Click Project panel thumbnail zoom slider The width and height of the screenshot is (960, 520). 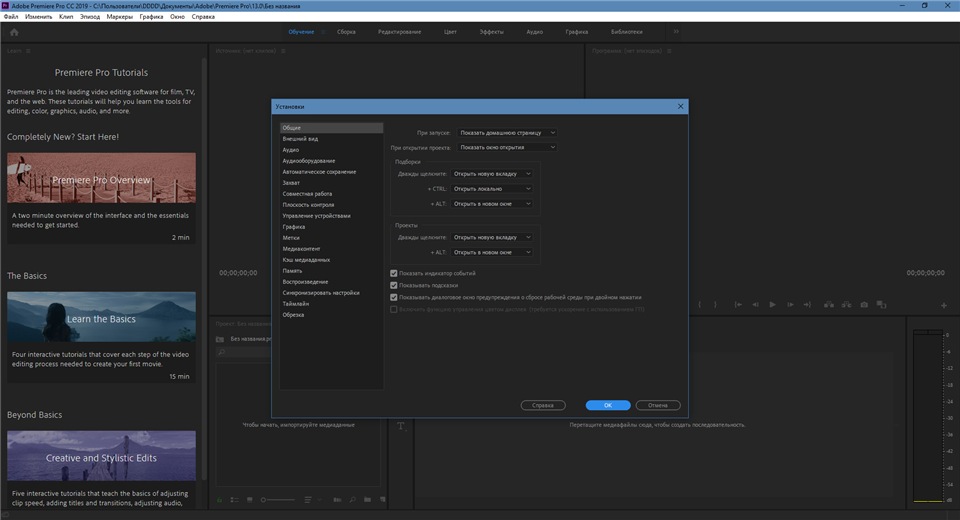pos(277,500)
